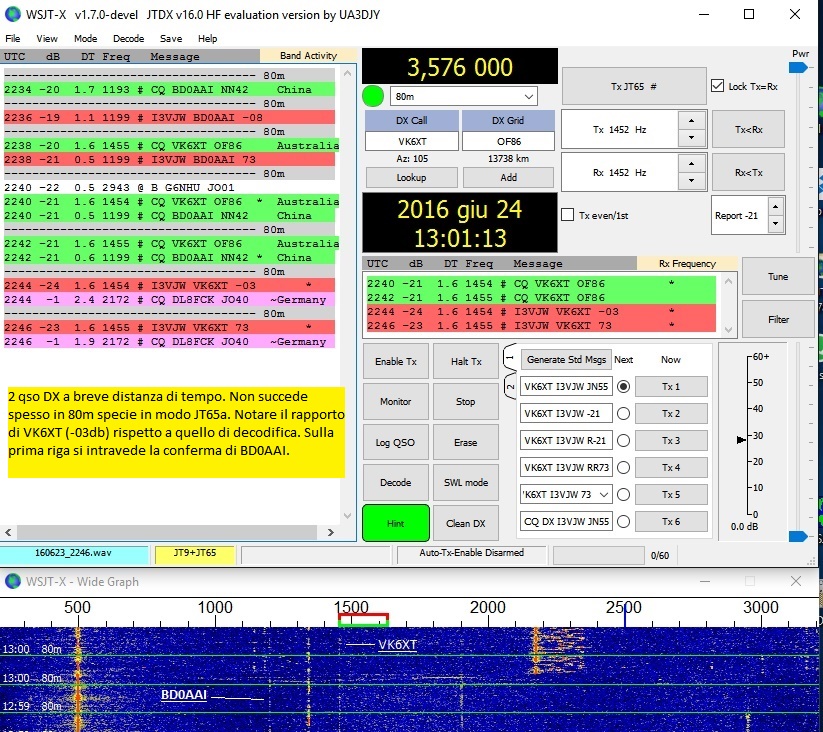This screenshot has width=823, height=732.
Task: Click the Enable Tx button
Action: pos(396,361)
